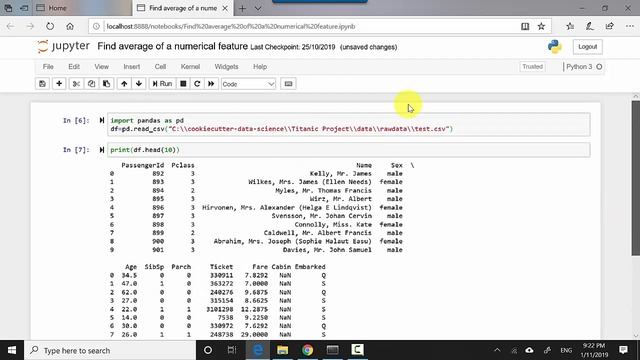Screen dimensions: 640x360
Task: Open File Explorer on the taskbar
Action: pos(282,350)
